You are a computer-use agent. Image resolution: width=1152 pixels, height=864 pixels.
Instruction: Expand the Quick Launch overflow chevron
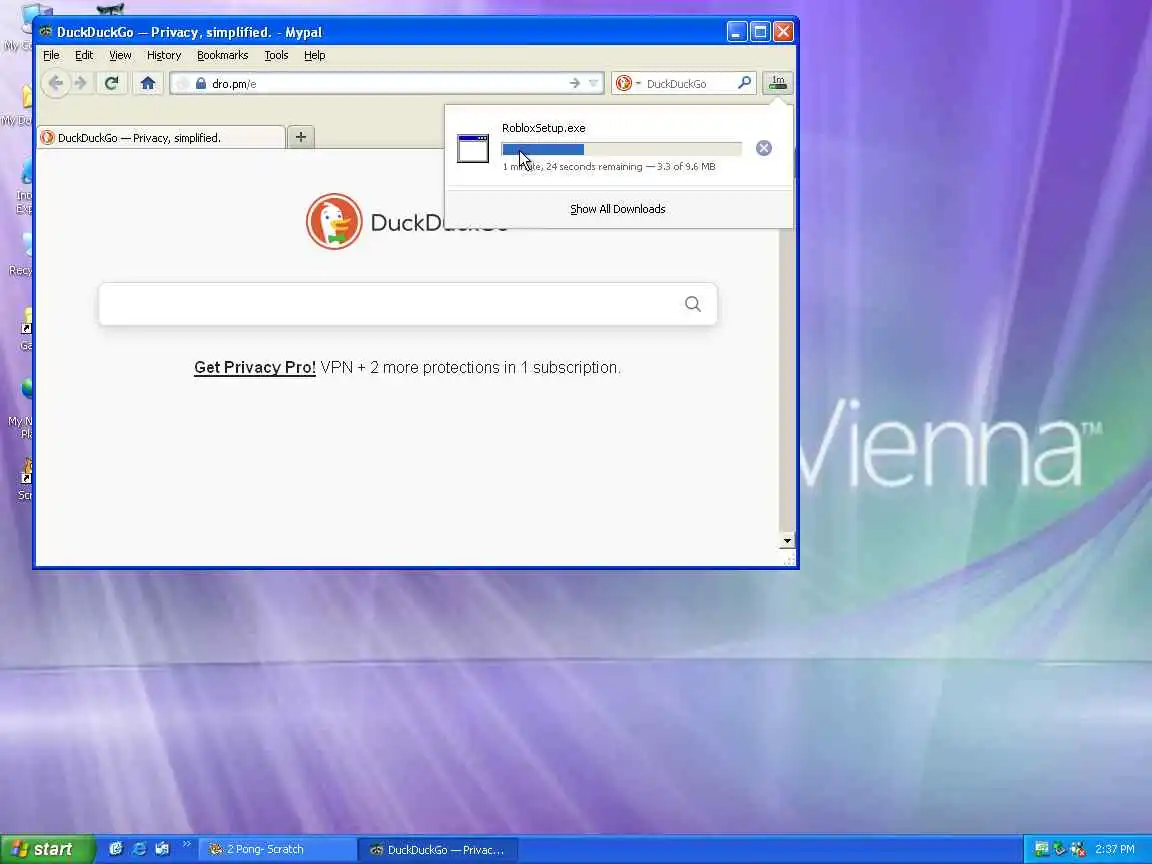tap(187, 845)
